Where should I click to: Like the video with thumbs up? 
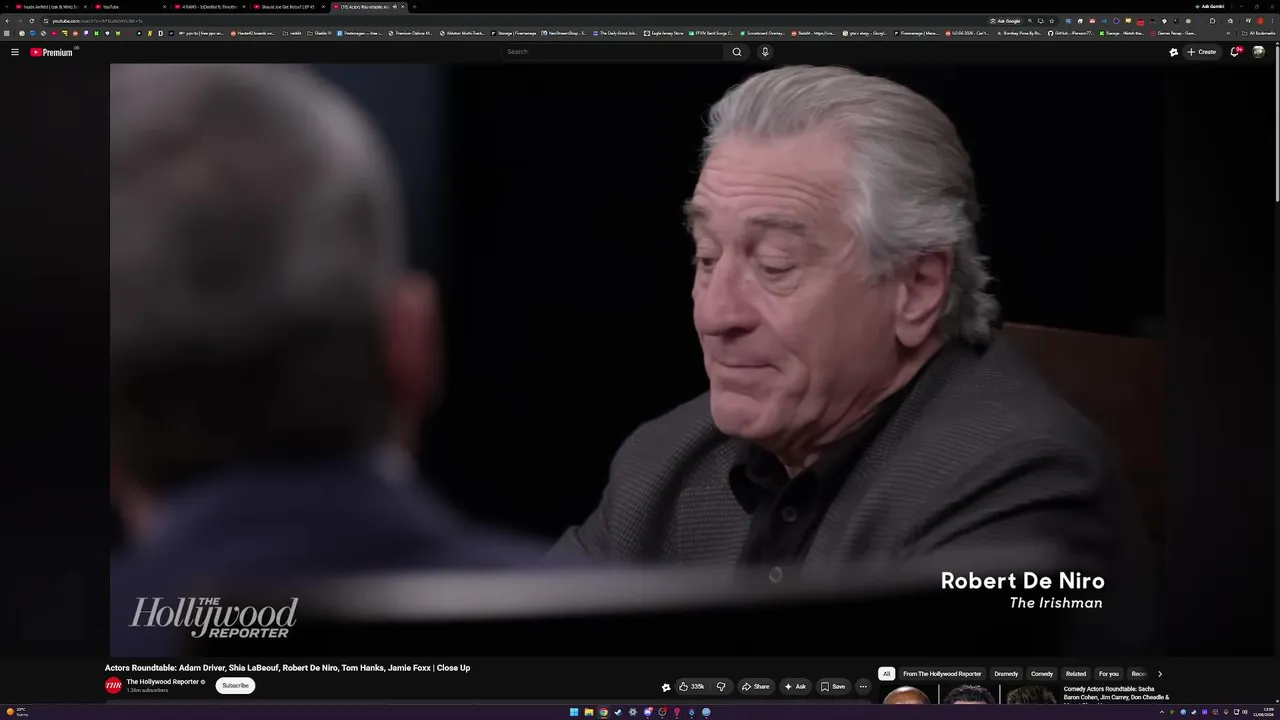(691, 687)
